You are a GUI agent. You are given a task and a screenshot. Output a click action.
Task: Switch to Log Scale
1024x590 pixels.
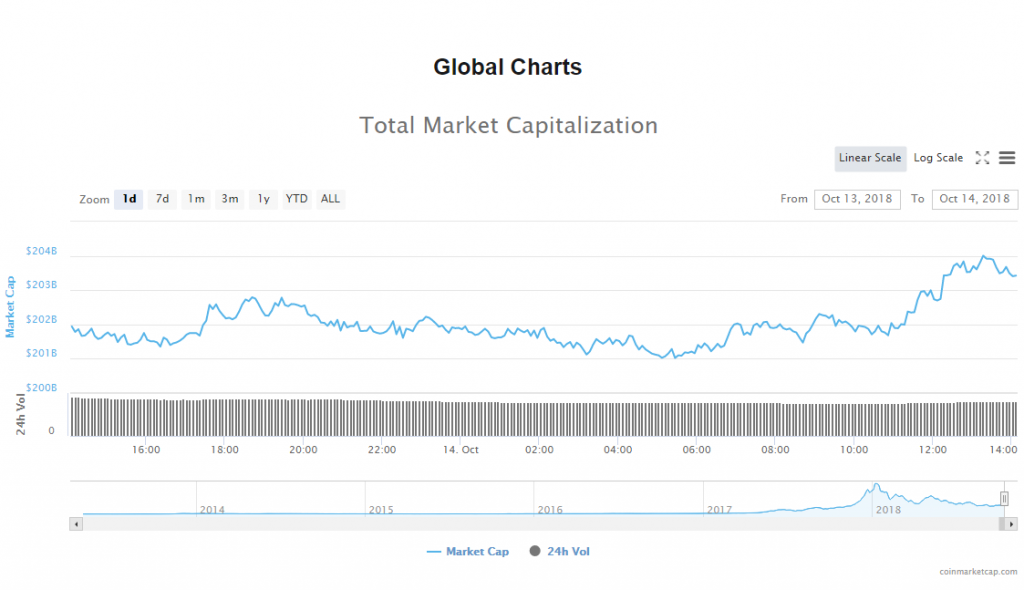click(938, 158)
